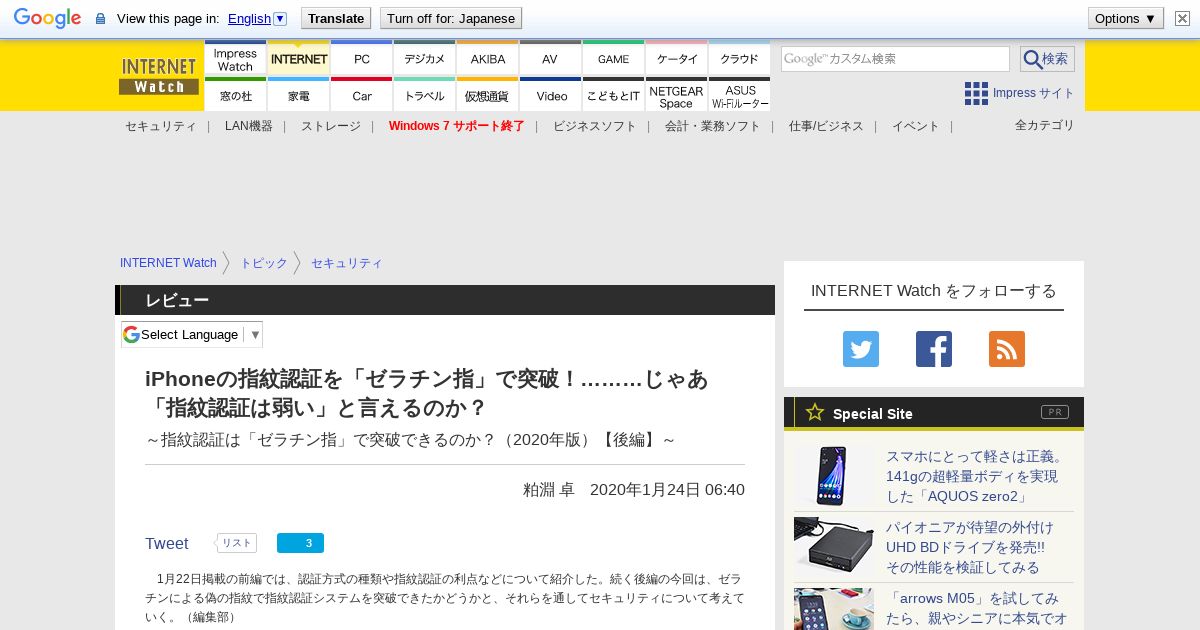Open the クラウド tab

(x=739, y=60)
